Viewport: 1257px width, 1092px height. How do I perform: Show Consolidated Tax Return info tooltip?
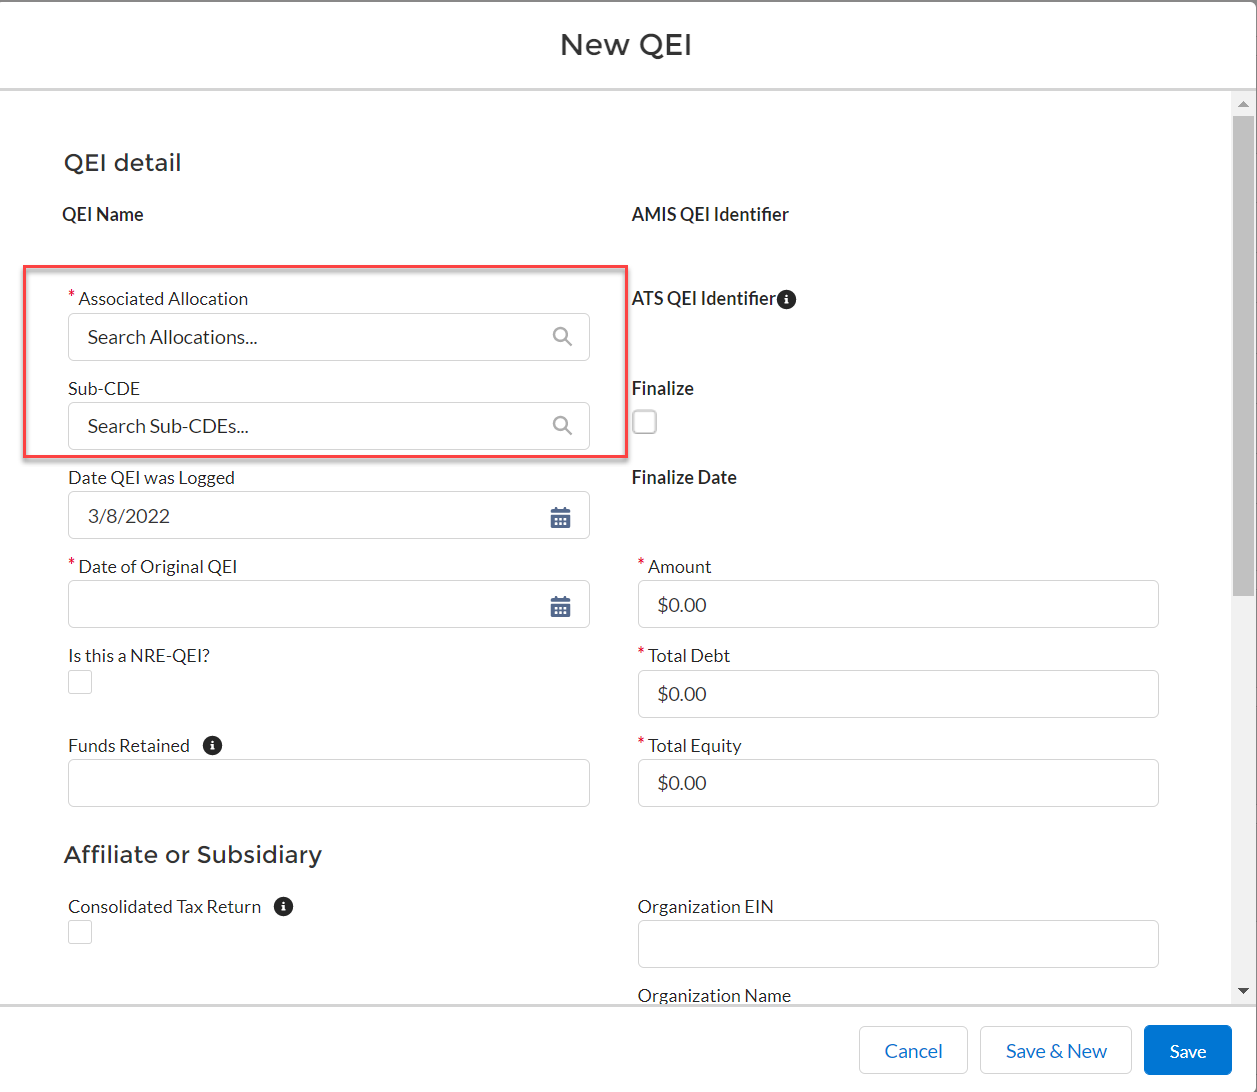[x=284, y=907]
